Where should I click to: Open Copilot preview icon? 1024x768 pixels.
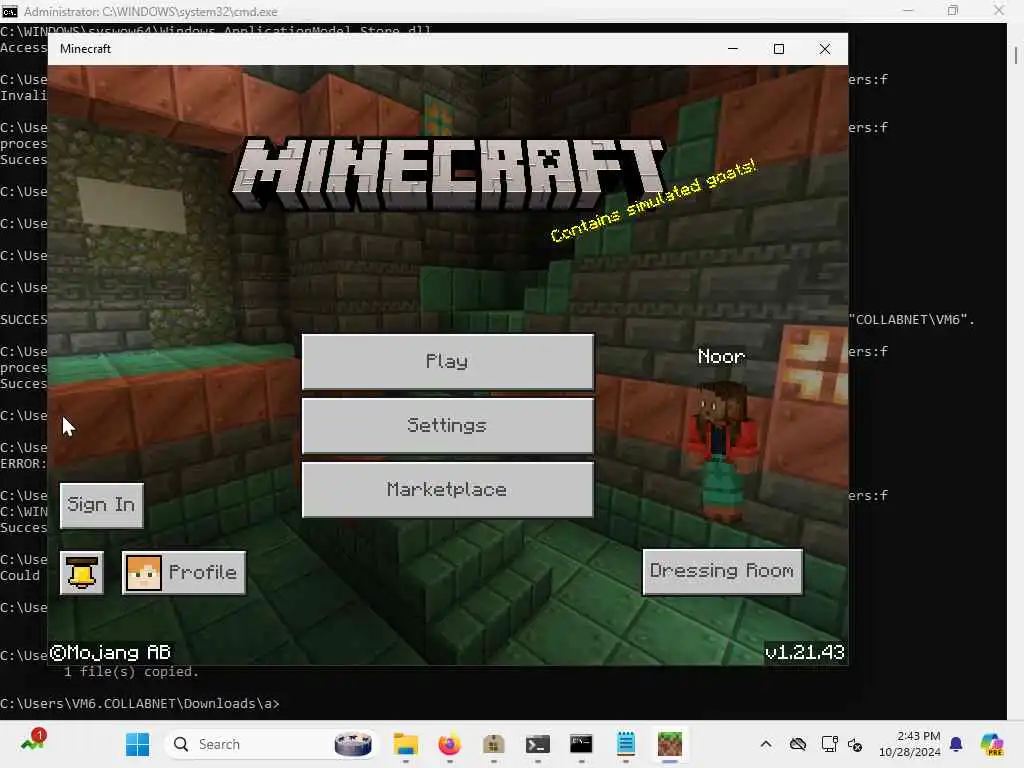tap(992, 744)
